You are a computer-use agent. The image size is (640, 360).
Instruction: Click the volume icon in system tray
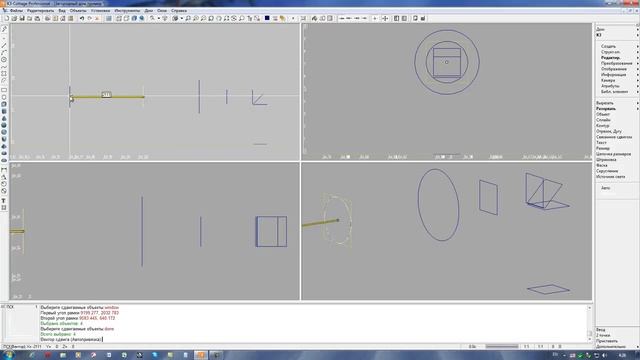[604, 356]
